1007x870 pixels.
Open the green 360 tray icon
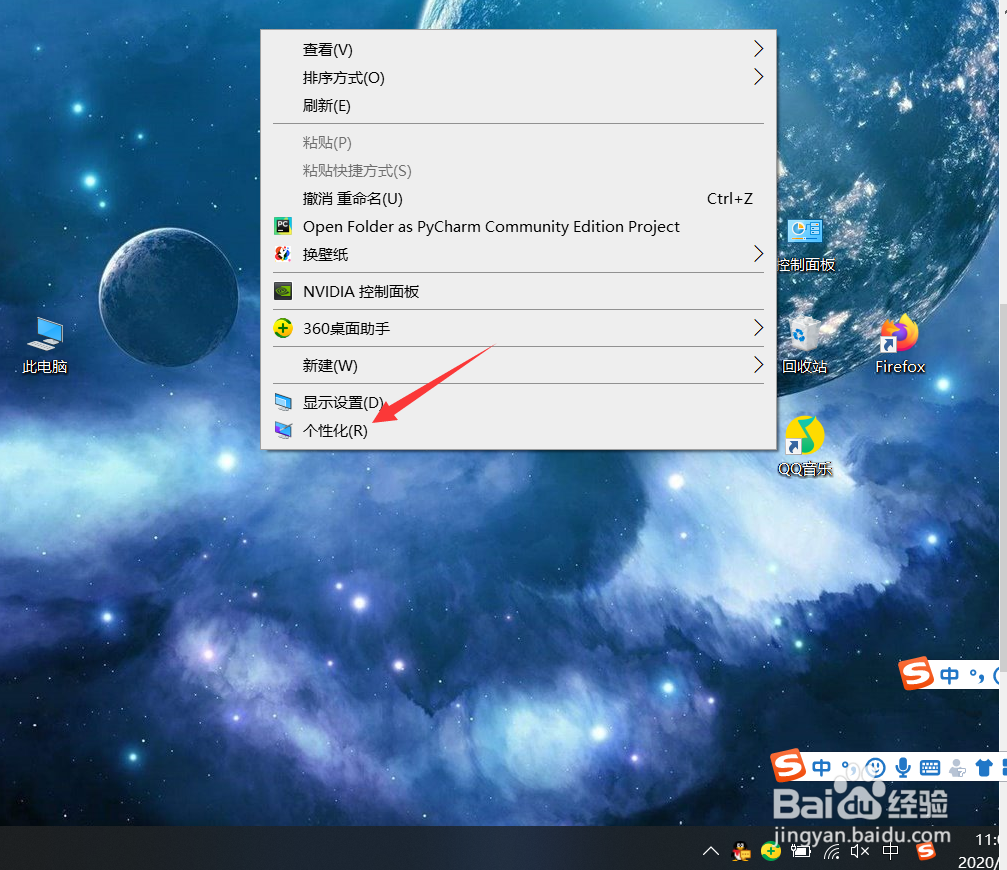[x=771, y=851]
